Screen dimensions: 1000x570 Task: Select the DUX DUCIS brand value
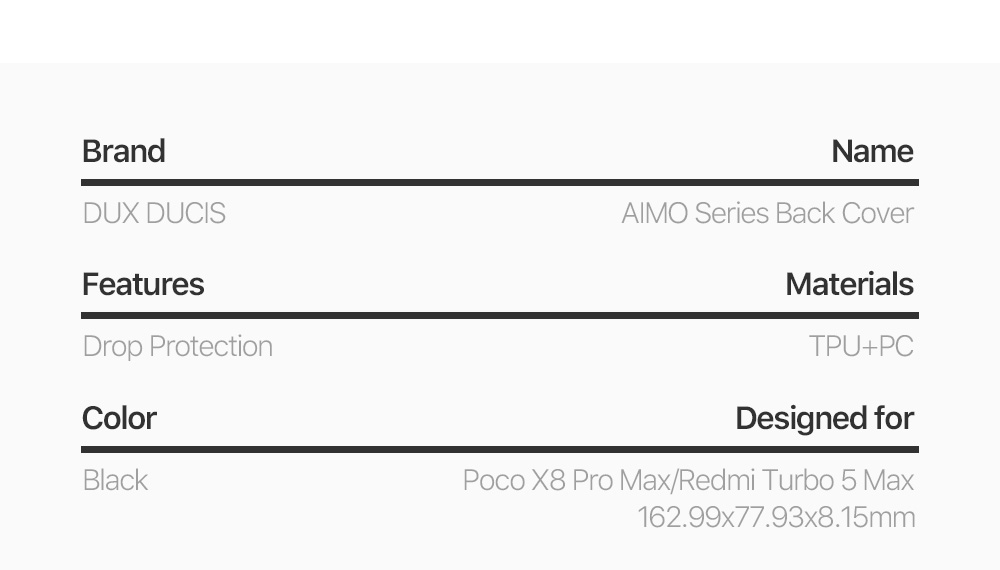[x=154, y=213]
